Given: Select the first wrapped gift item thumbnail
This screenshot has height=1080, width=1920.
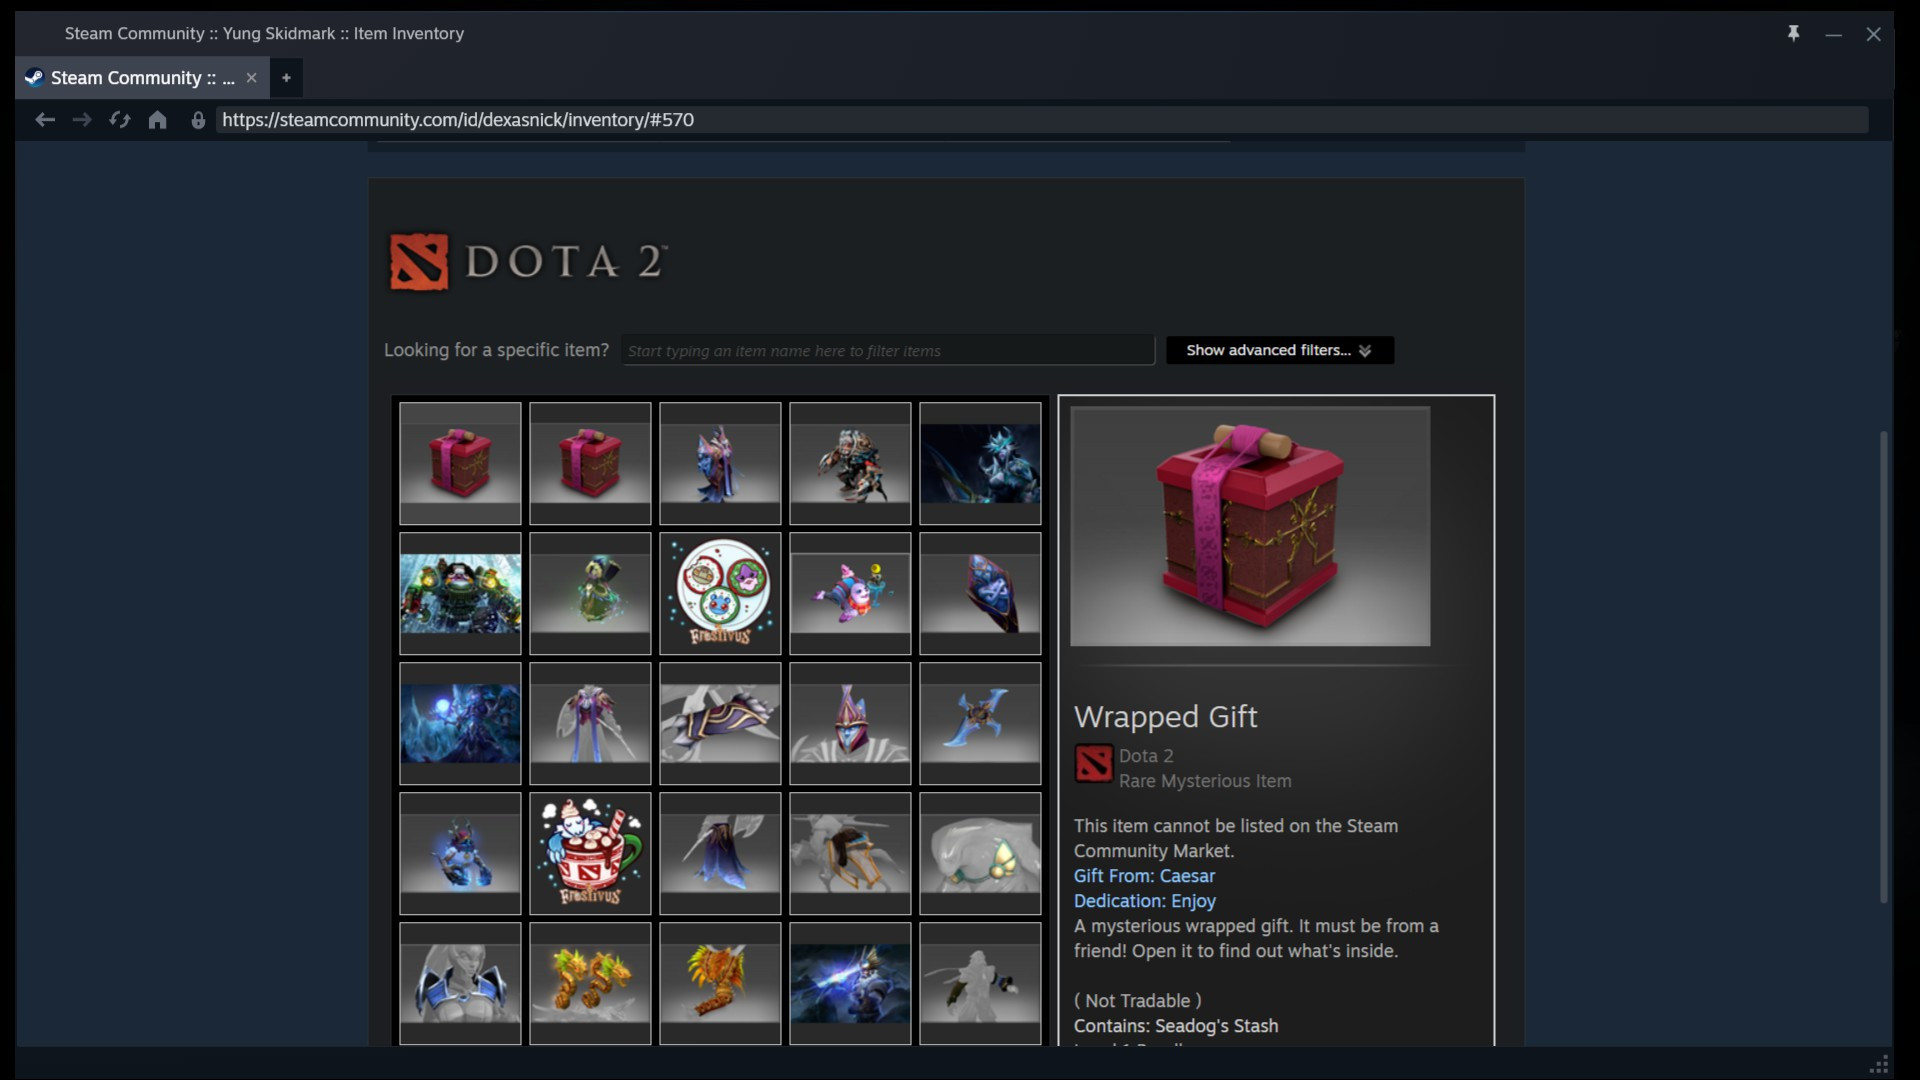Looking at the screenshot, I should 460,463.
